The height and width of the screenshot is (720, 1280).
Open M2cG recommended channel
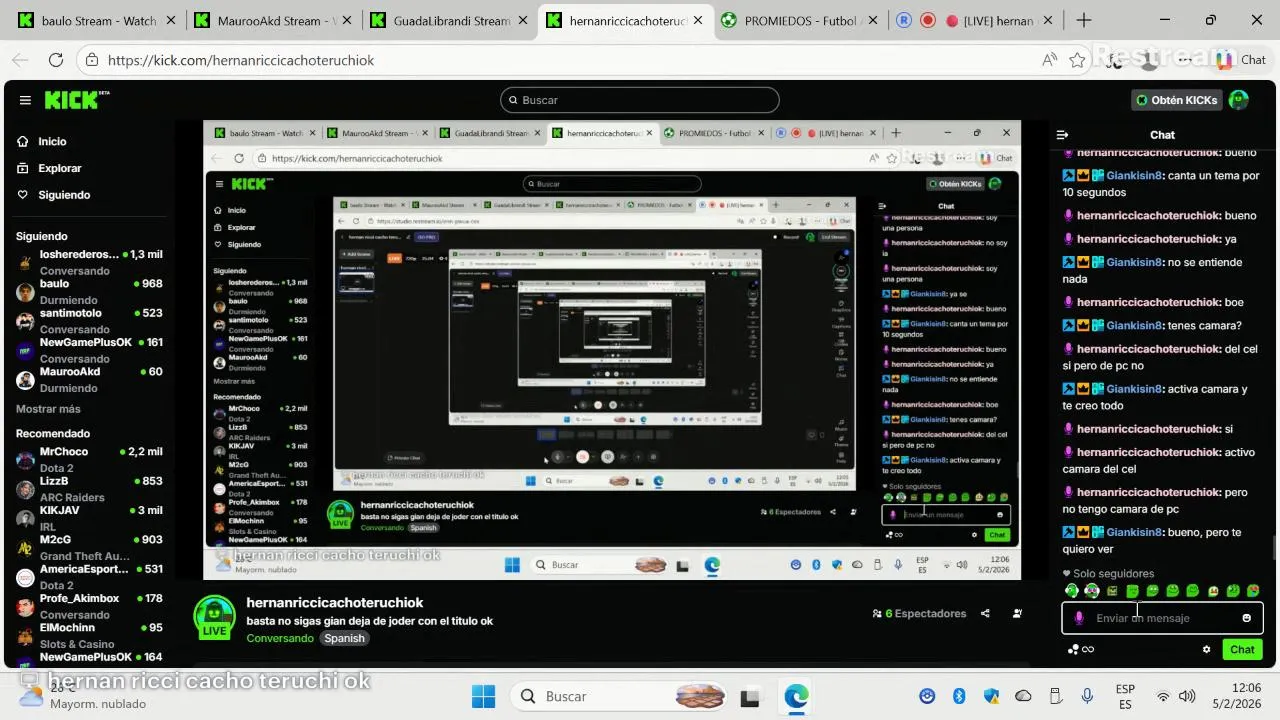89,547
